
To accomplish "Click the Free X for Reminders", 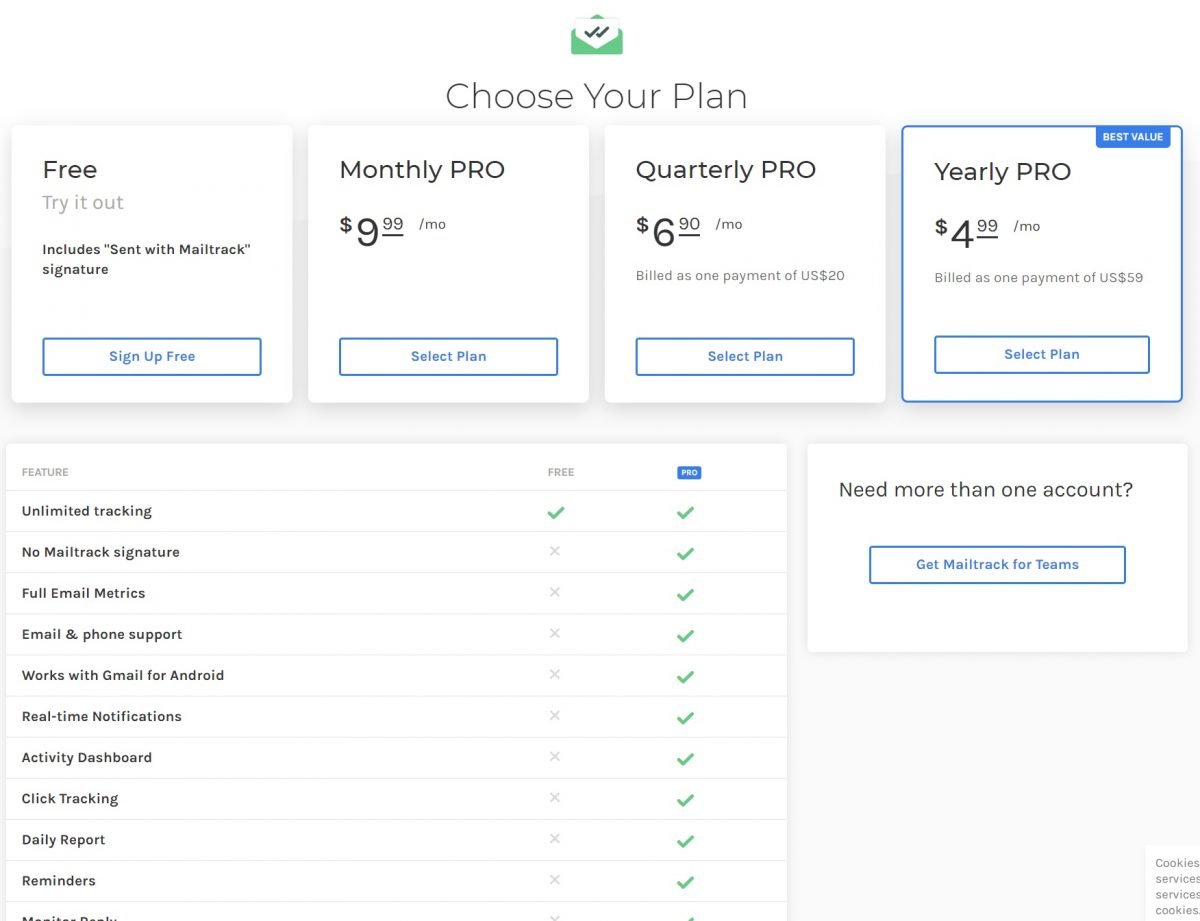I will point(555,880).
